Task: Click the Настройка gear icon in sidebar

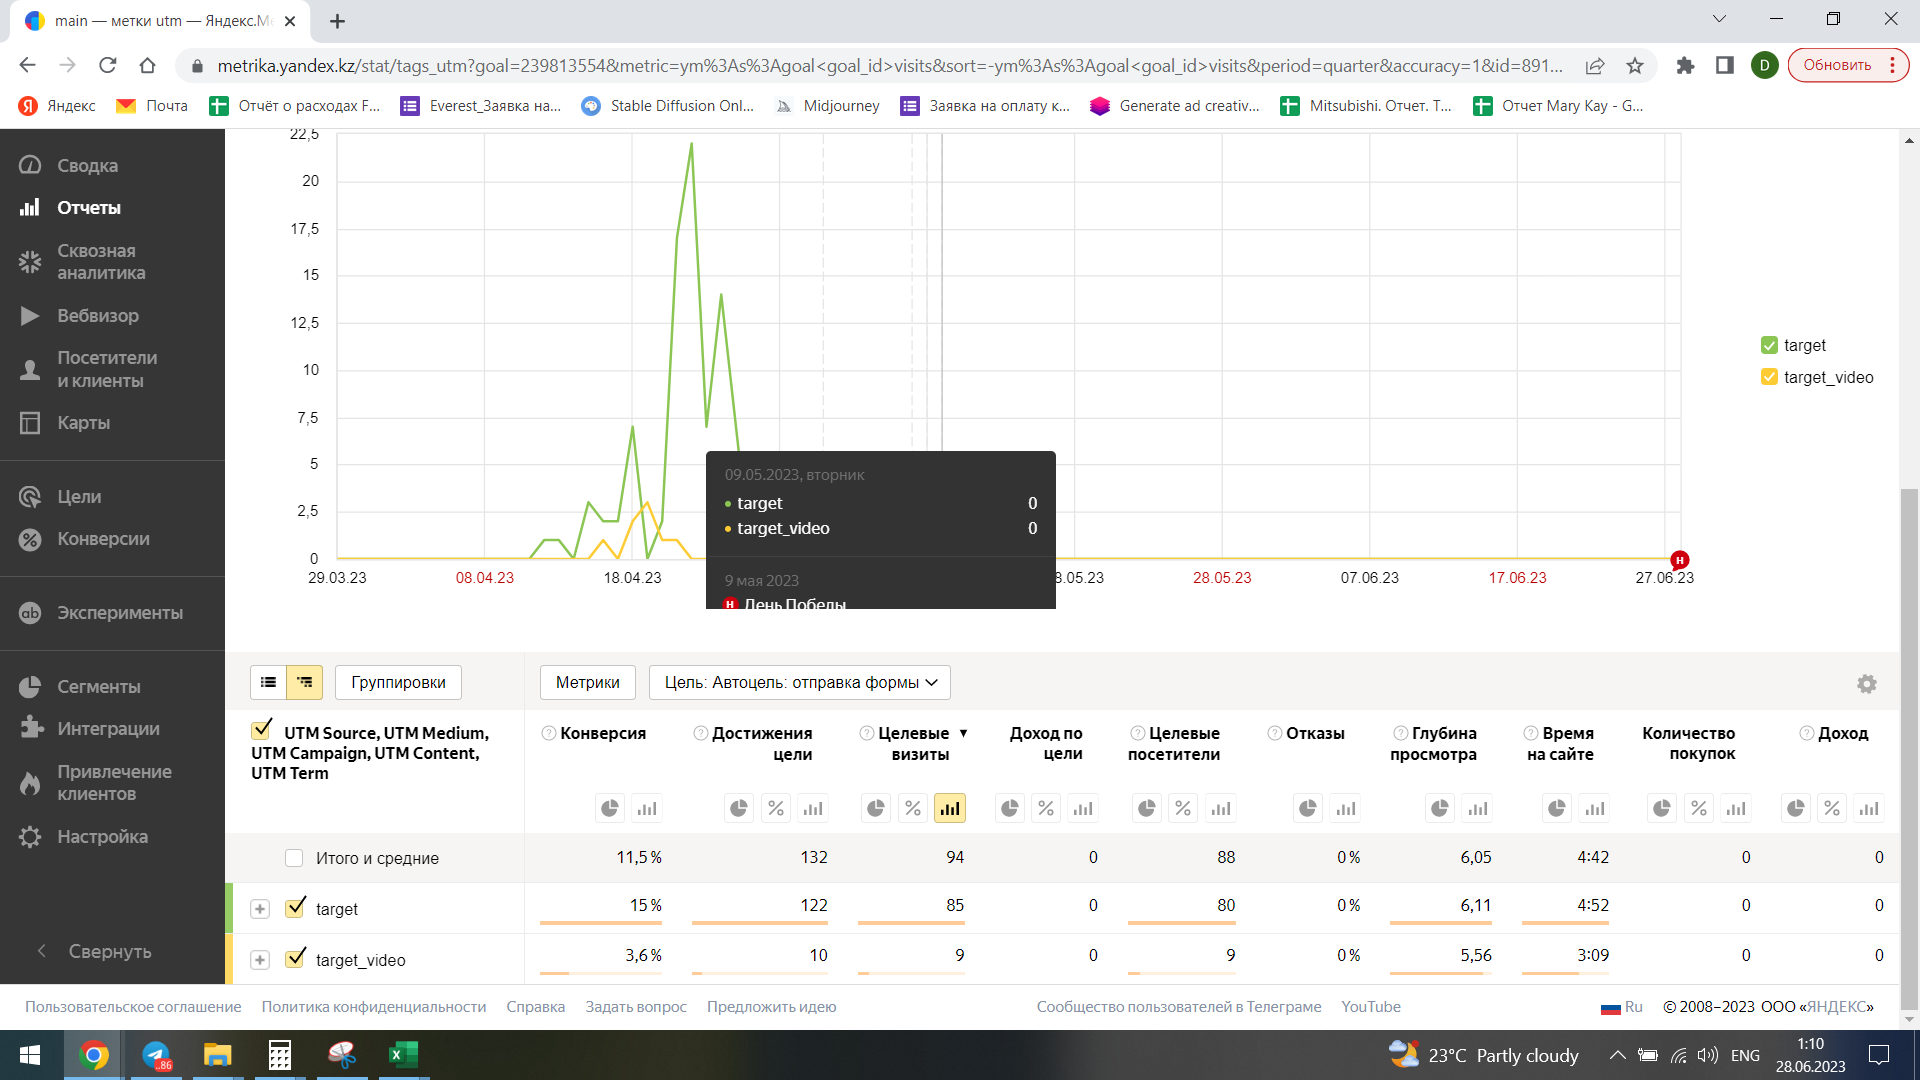Action: [x=30, y=837]
